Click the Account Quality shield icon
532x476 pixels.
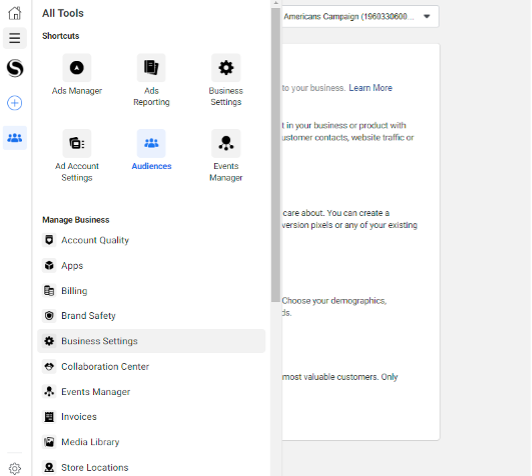[x=49, y=240]
